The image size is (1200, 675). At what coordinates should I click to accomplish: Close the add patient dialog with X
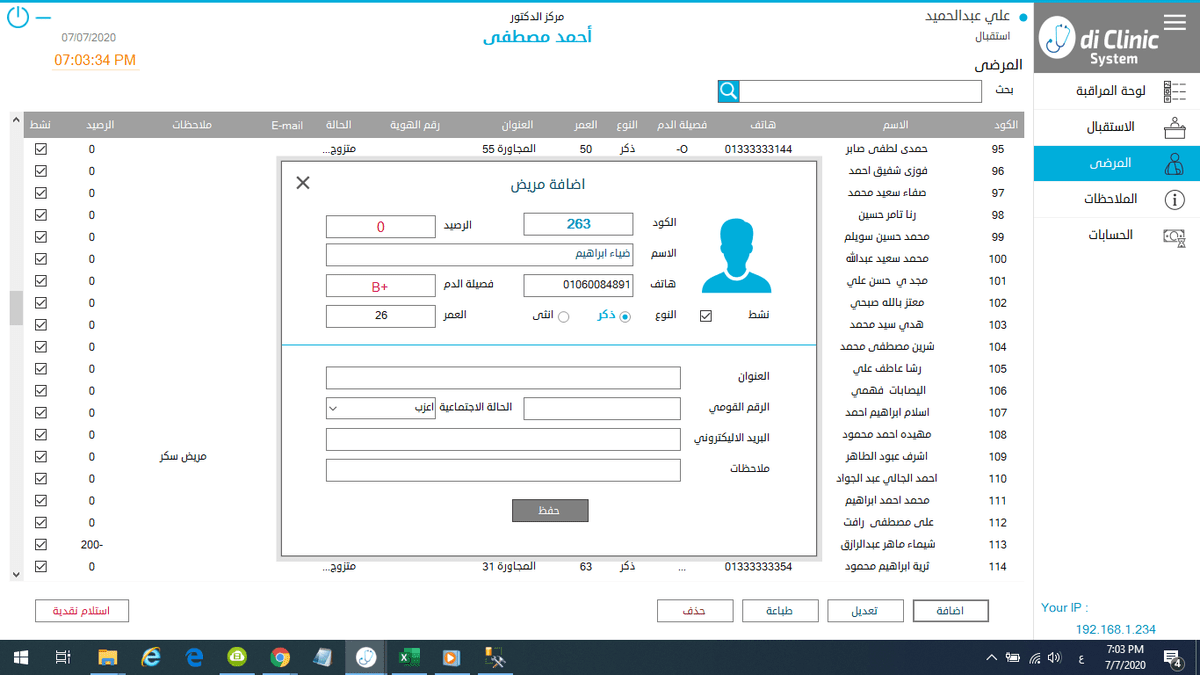[x=303, y=183]
